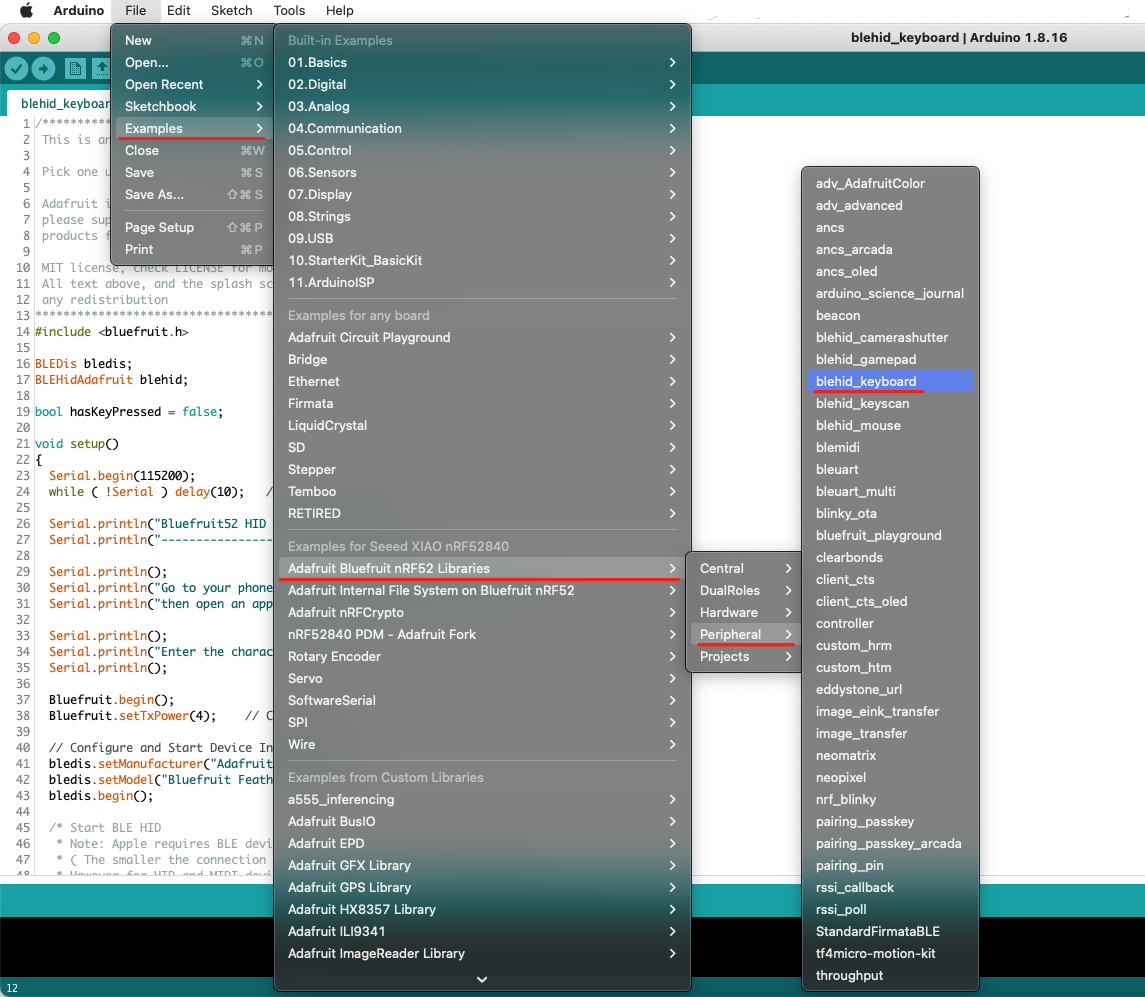Open the beacon example sketch
The width and height of the screenshot is (1145, 997).
click(890, 316)
